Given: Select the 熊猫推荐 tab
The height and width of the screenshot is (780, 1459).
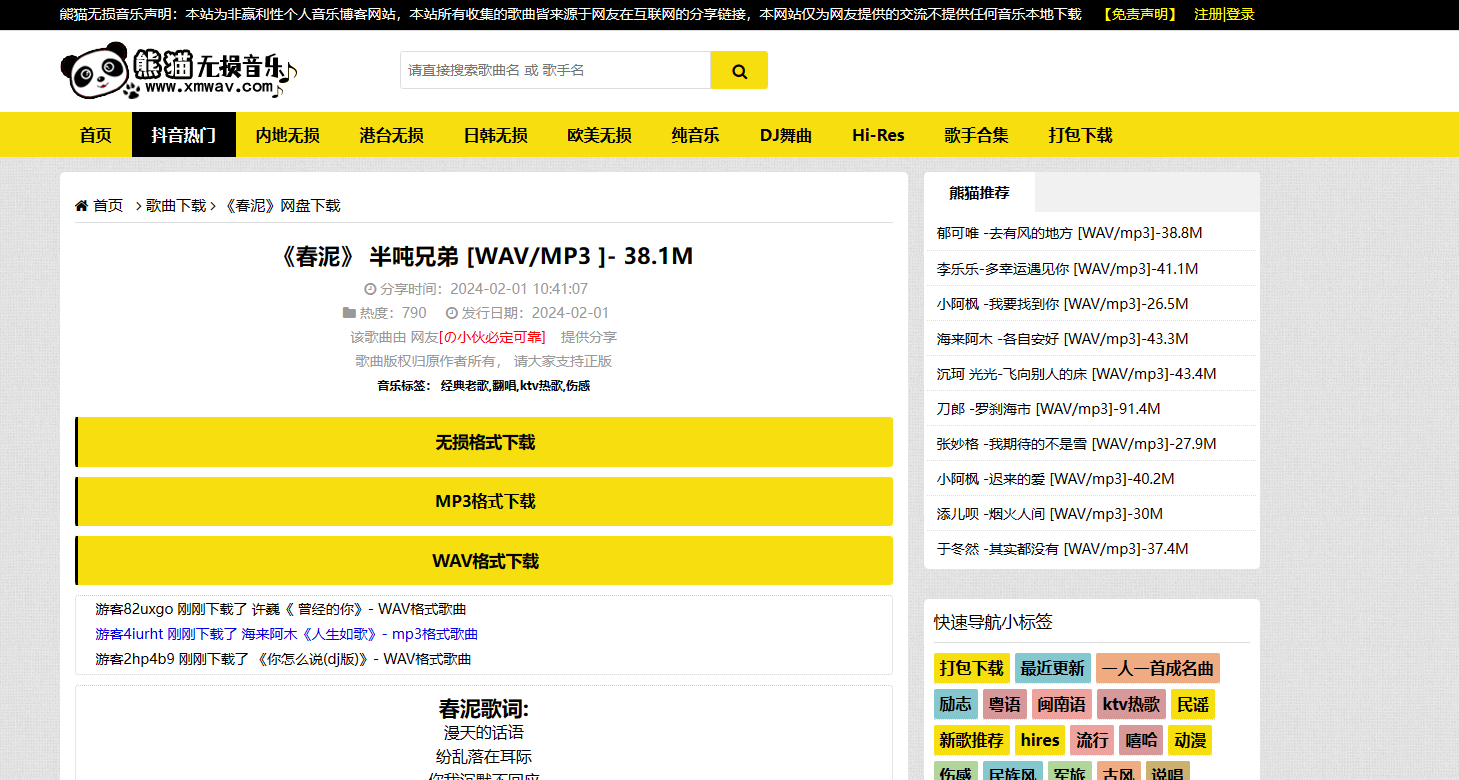Looking at the screenshot, I should (x=979, y=193).
